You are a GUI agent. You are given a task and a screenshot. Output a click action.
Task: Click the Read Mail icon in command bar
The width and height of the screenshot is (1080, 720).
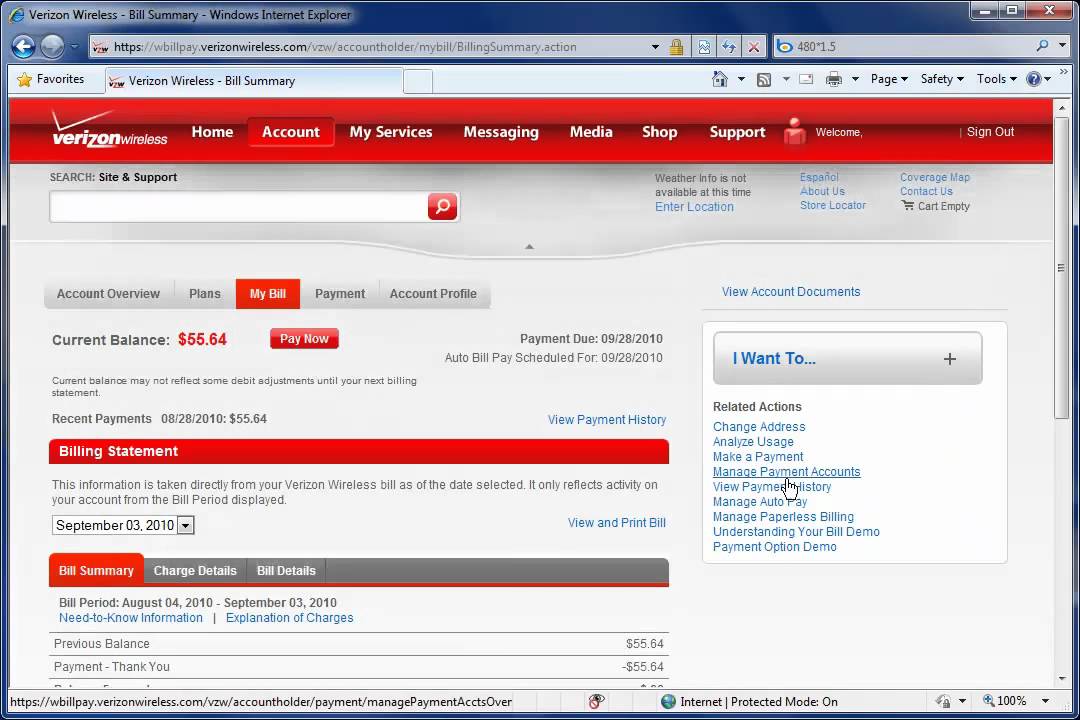806,79
